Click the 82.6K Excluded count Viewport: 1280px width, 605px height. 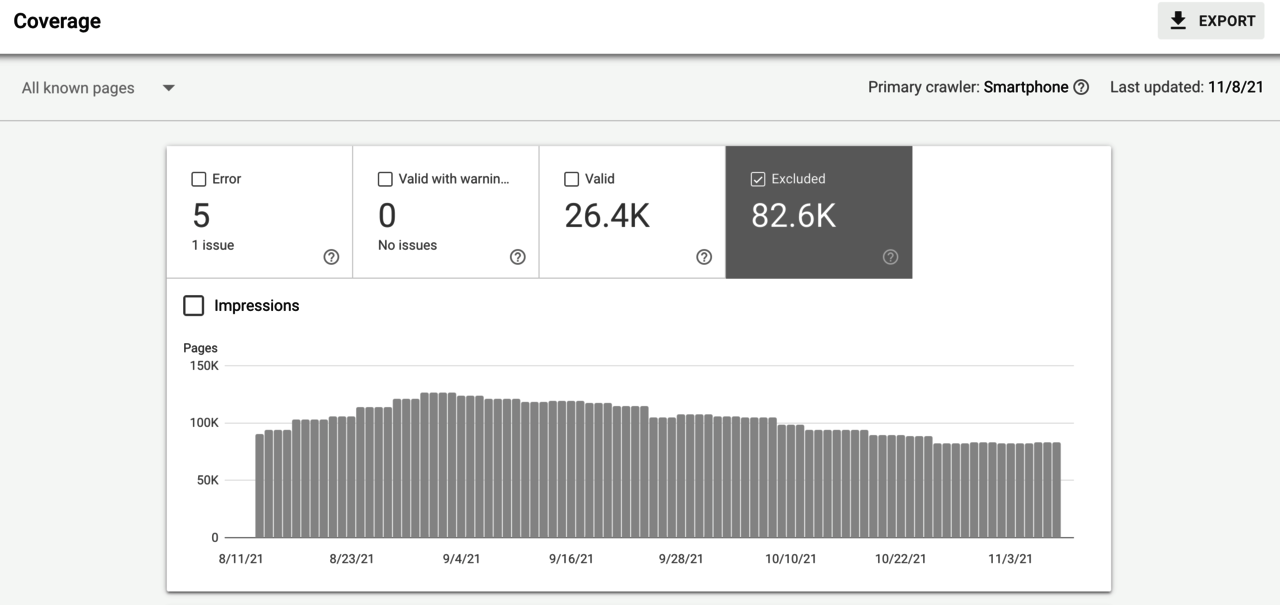click(793, 215)
